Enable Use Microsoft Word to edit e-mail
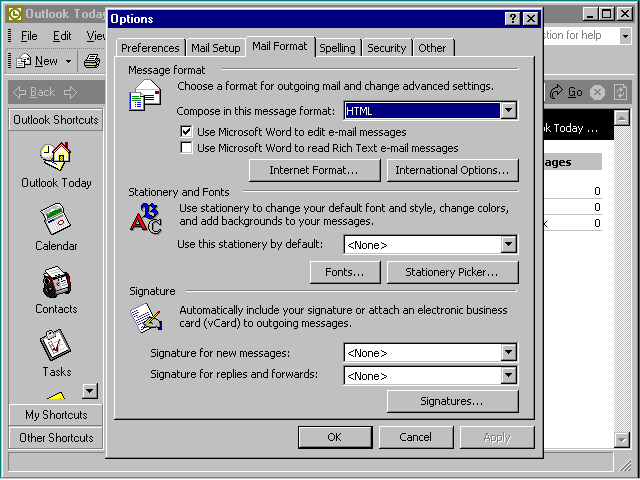Viewport: 640px width, 480px height. click(186, 131)
